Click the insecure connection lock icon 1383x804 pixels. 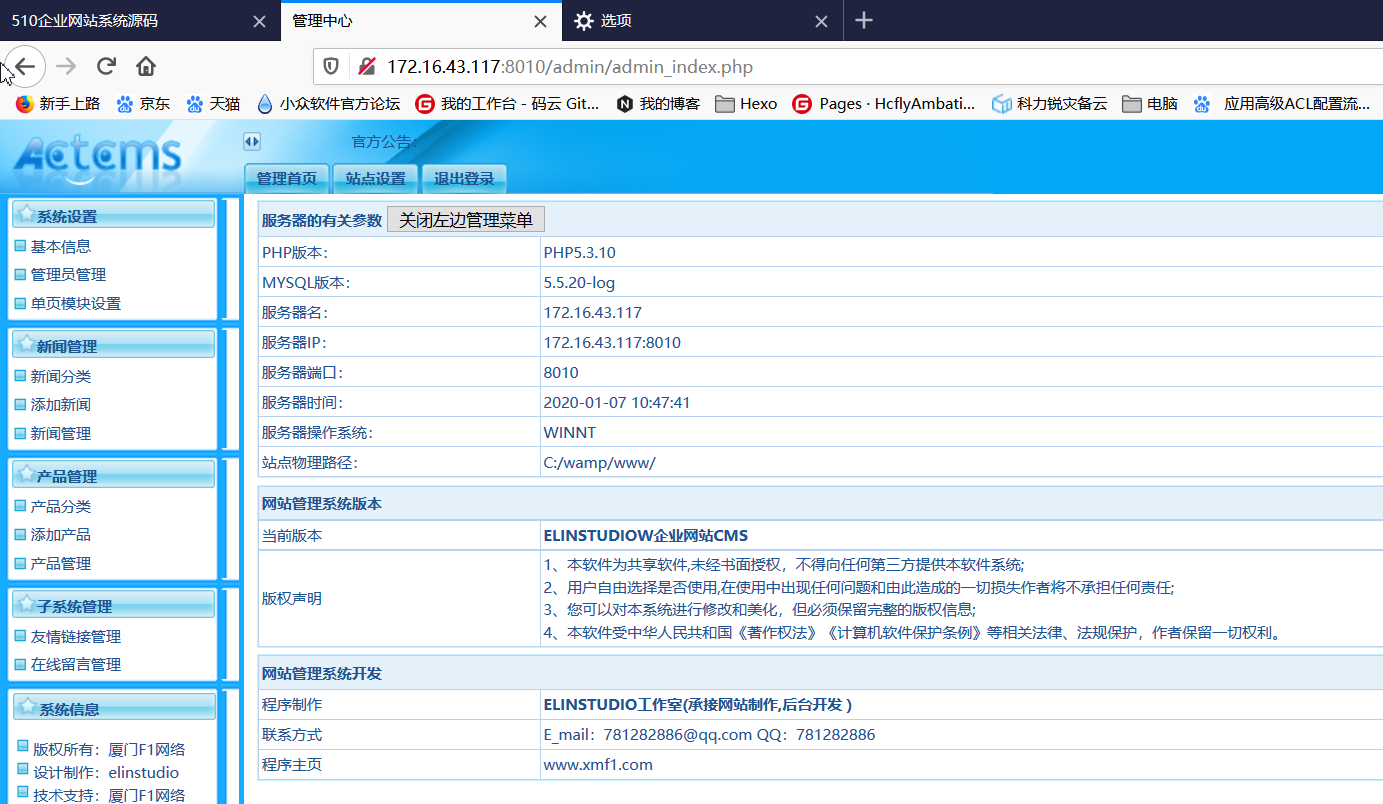click(367, 67)
